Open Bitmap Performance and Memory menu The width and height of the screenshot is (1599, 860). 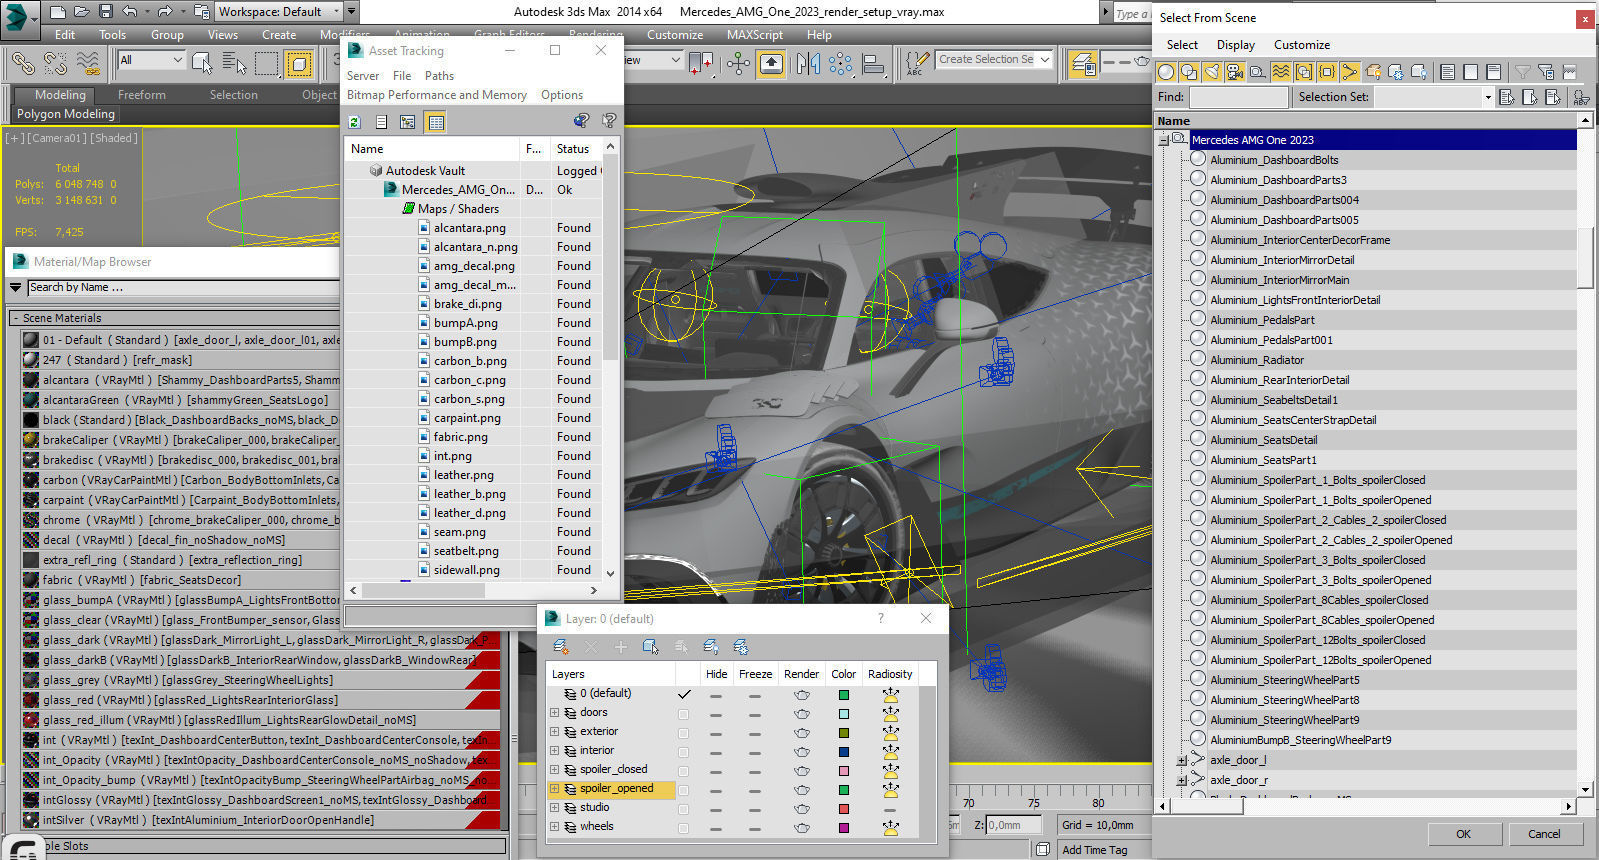point(437,95)
